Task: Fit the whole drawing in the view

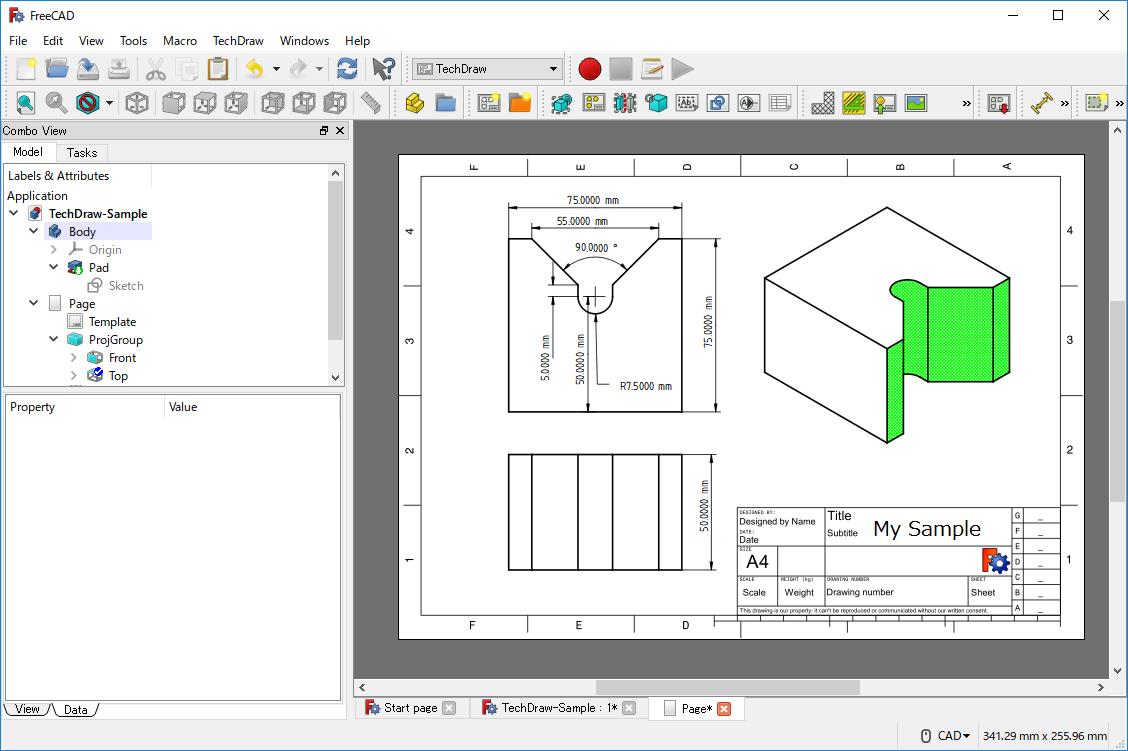Action: (25, 102)
